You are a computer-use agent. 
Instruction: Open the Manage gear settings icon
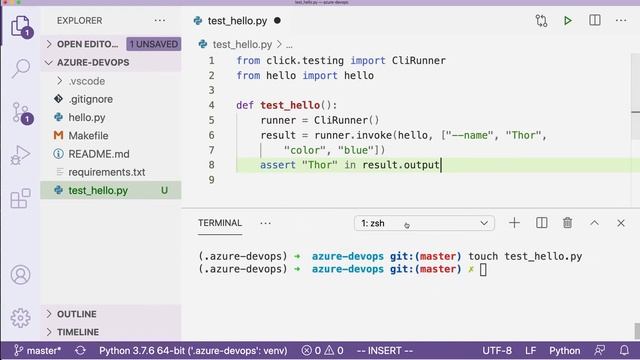pos(20,318)
